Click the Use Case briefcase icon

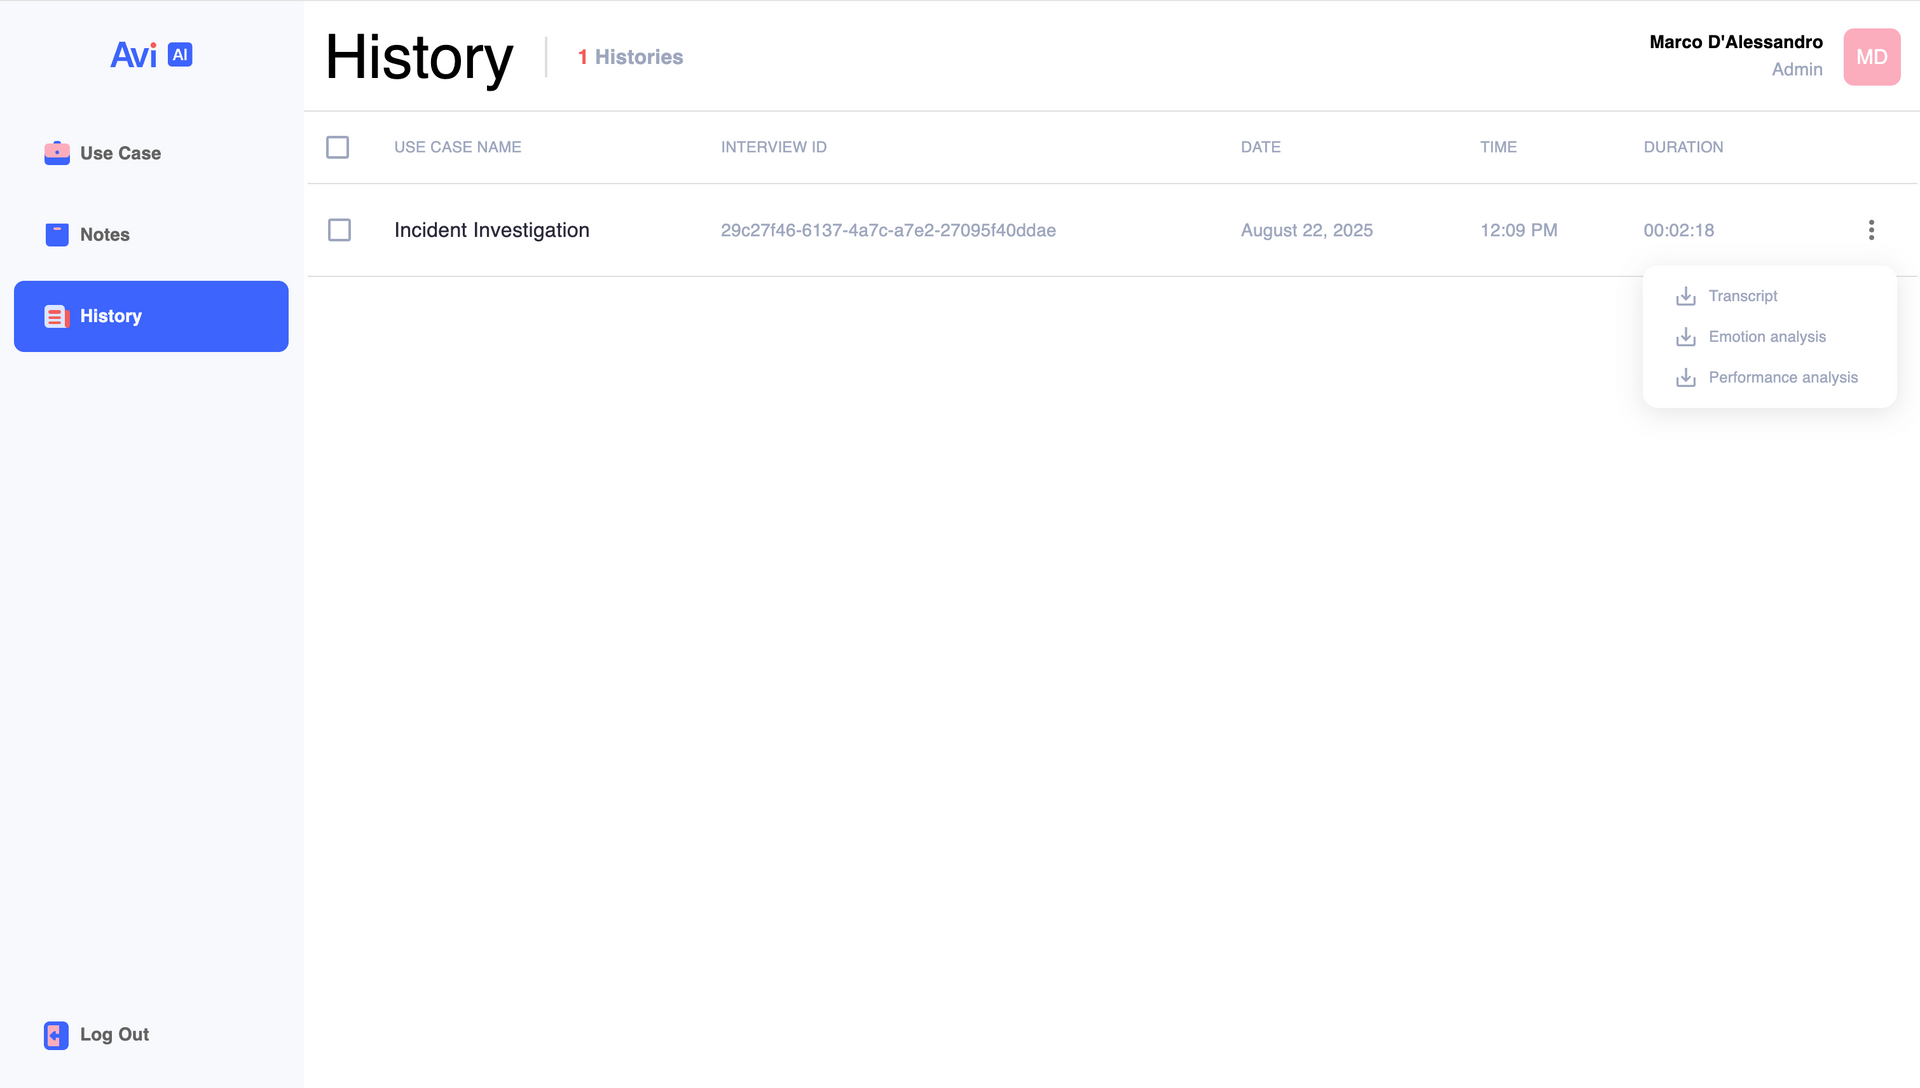57,153
